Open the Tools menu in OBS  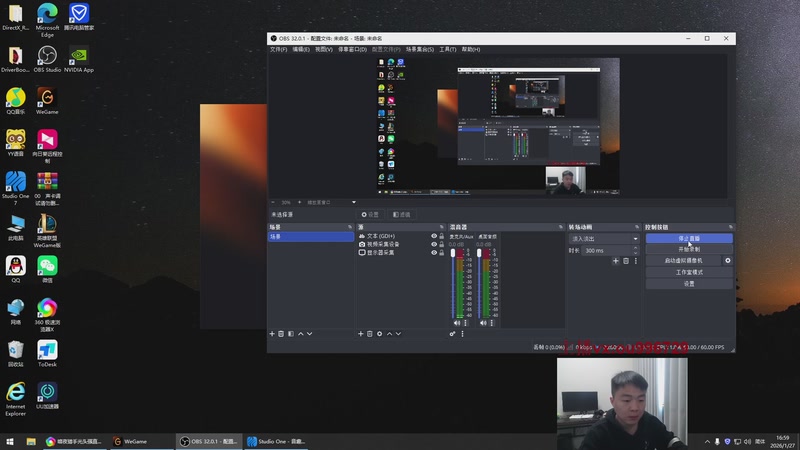tap(448, 49)
